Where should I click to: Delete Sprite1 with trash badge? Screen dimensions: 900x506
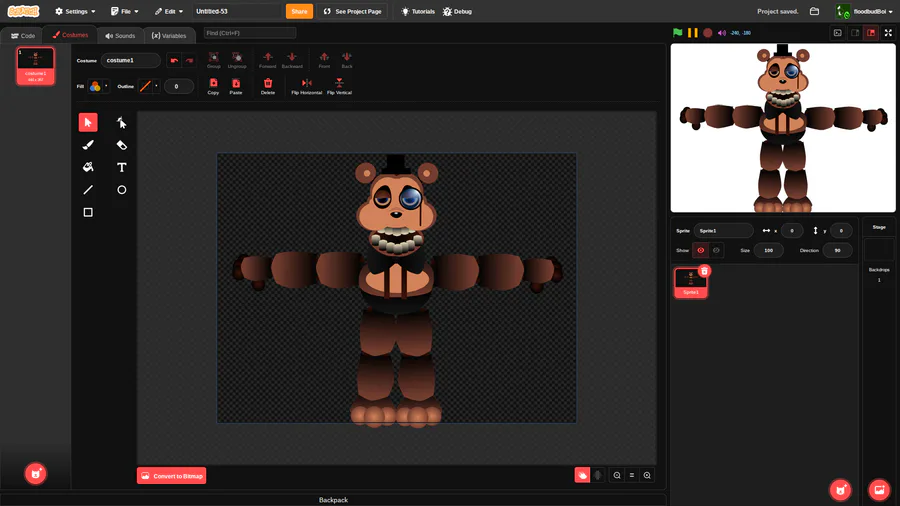coord(704,271)
